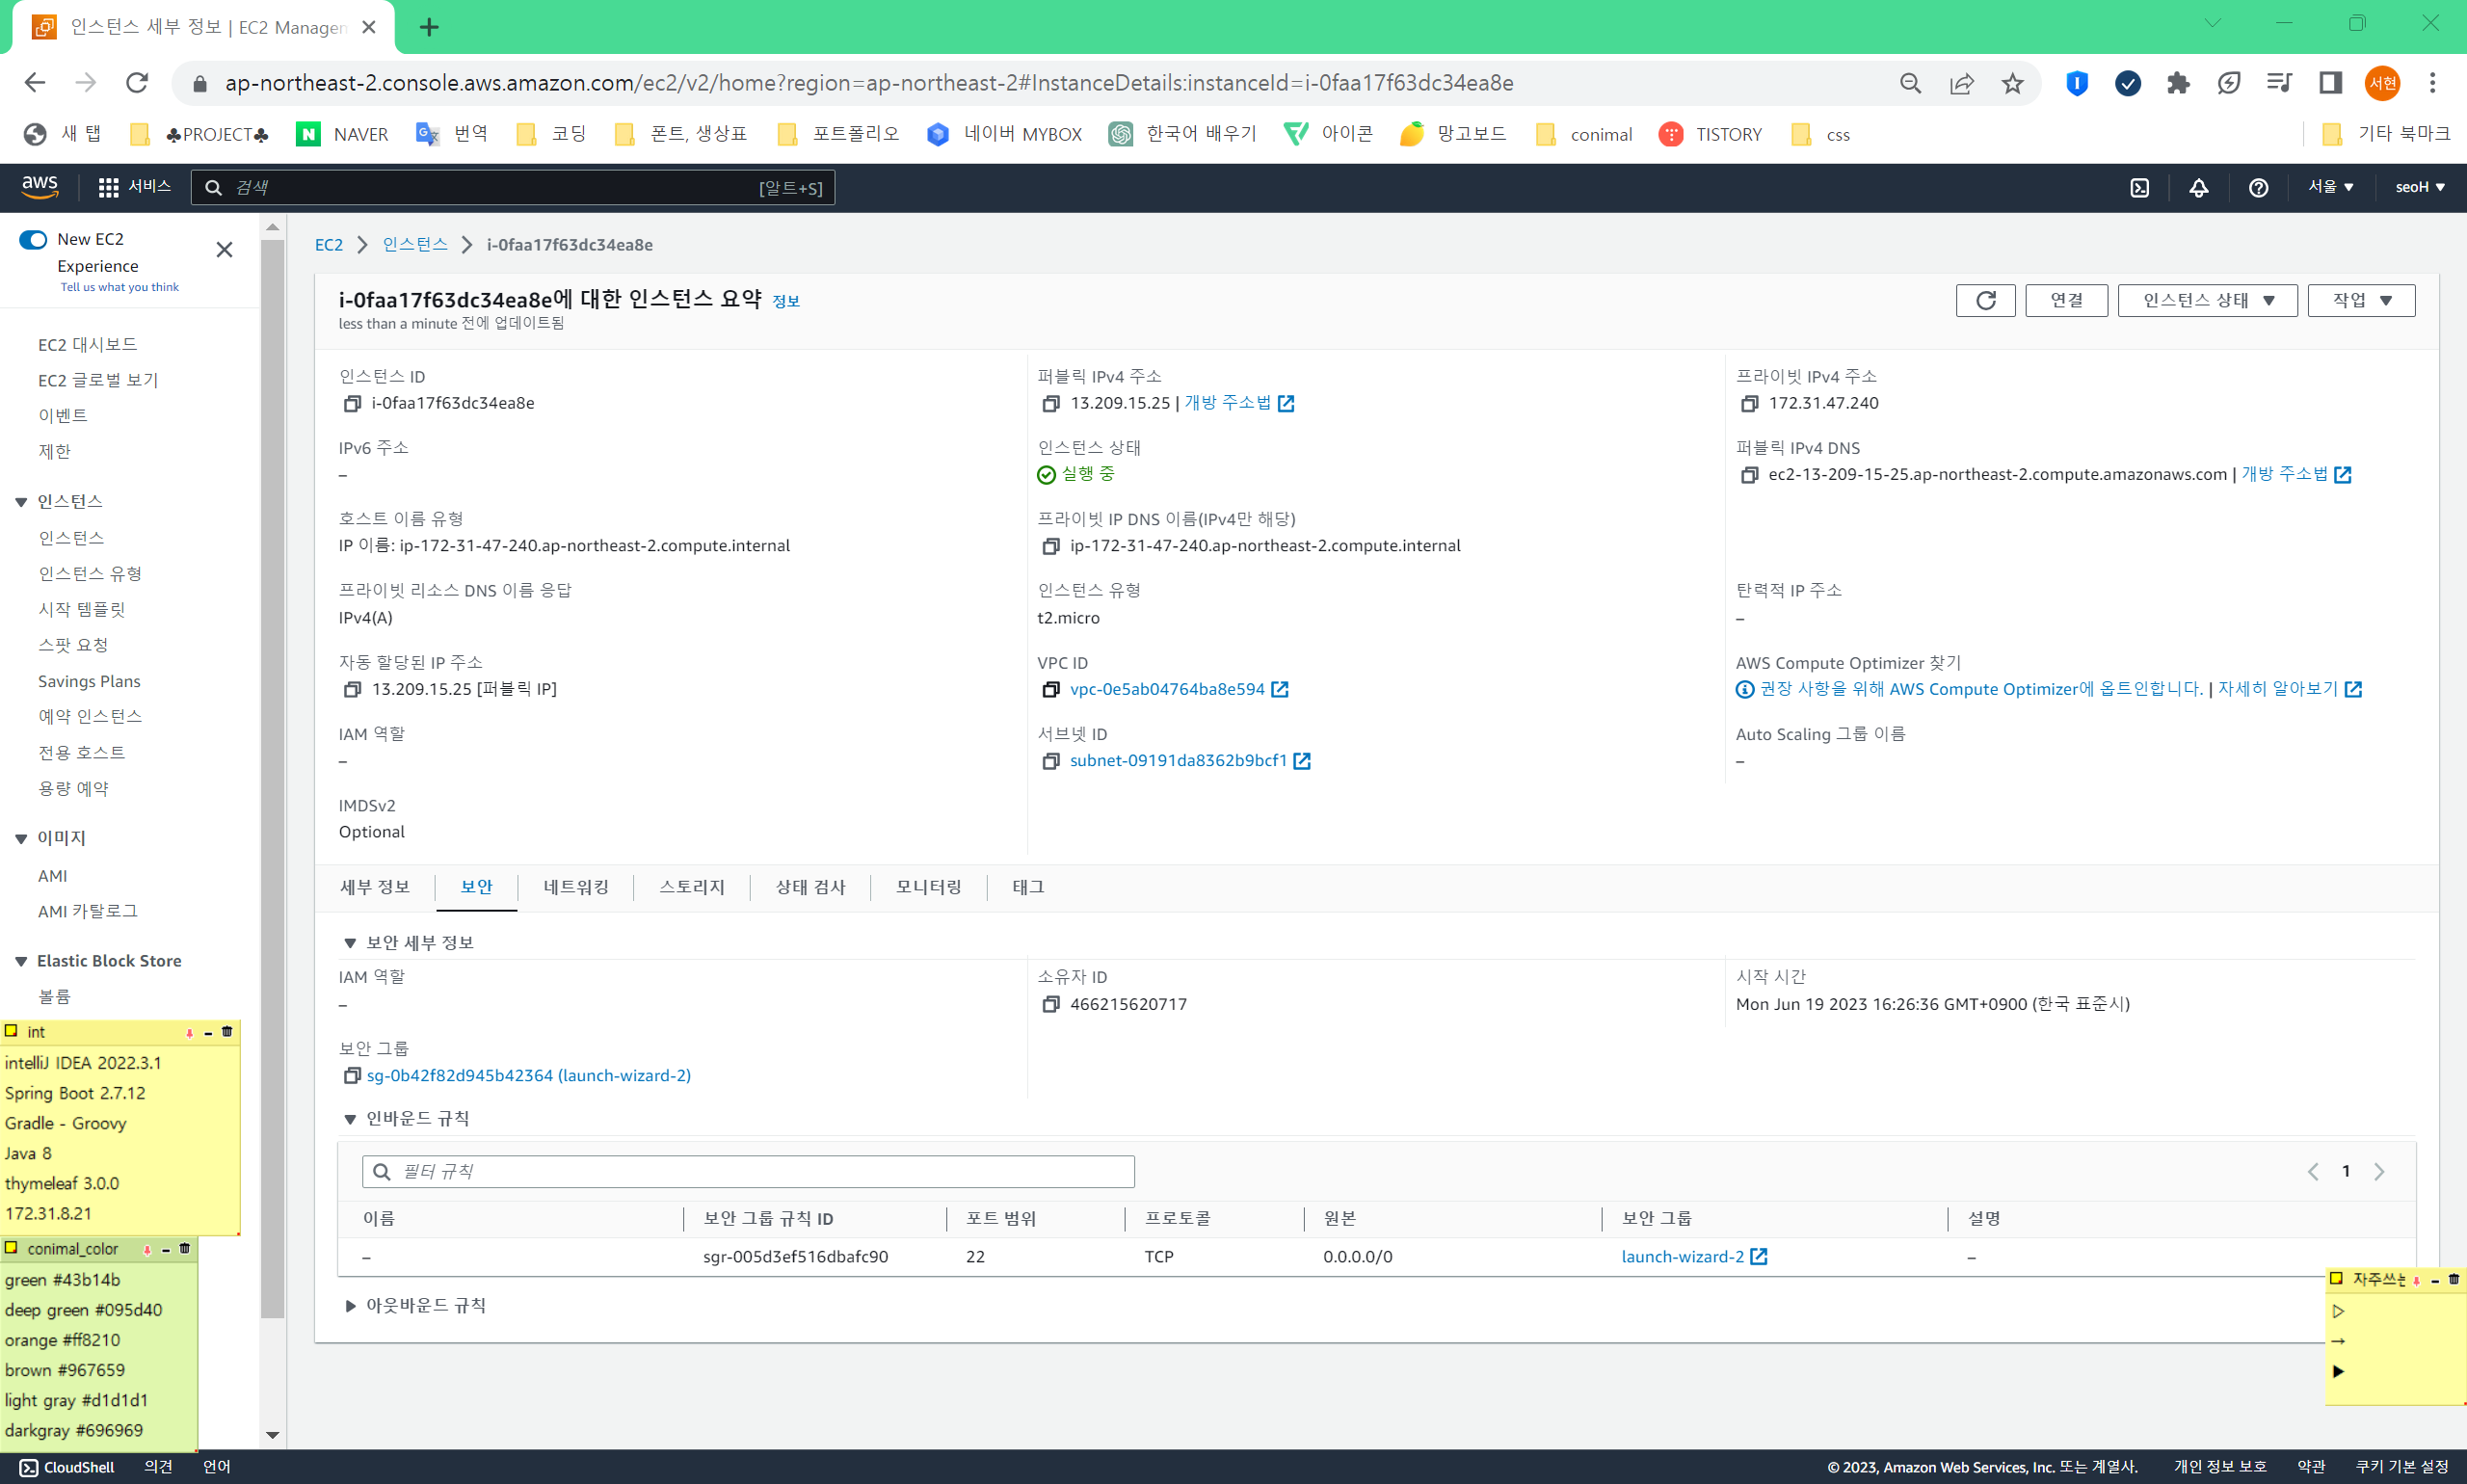The height and width of the screenshot is (1484, 2467).
Task: Open the browser extensions puzzle icon
Action: click(x=2178, y=83)
